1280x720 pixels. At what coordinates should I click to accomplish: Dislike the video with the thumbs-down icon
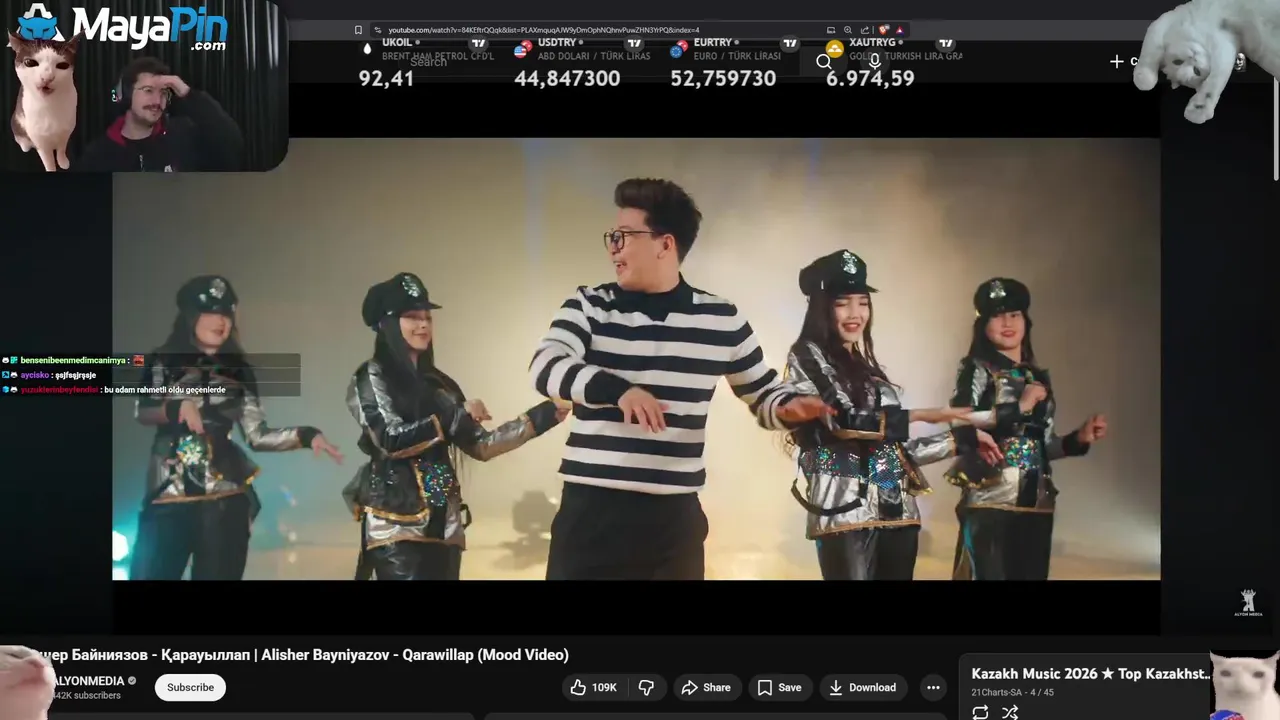(646, 687)
